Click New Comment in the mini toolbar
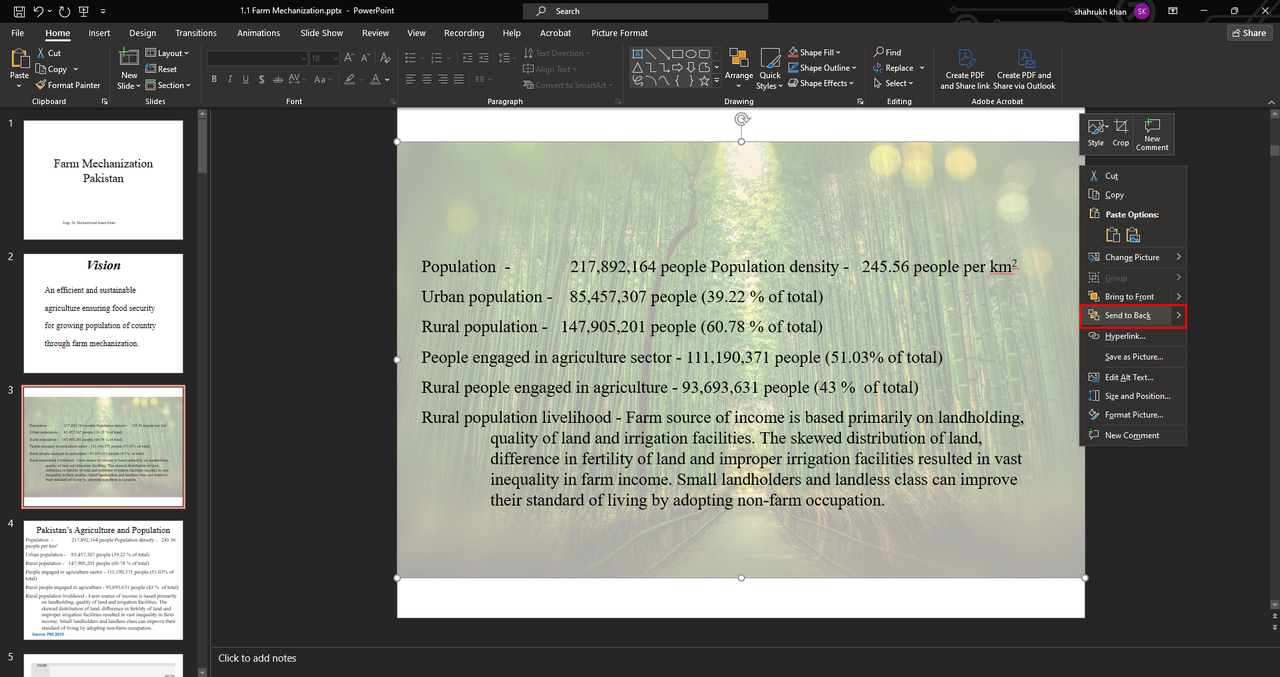The height and width of the screenshot is (677, 1280). [x=1152, y=132]
